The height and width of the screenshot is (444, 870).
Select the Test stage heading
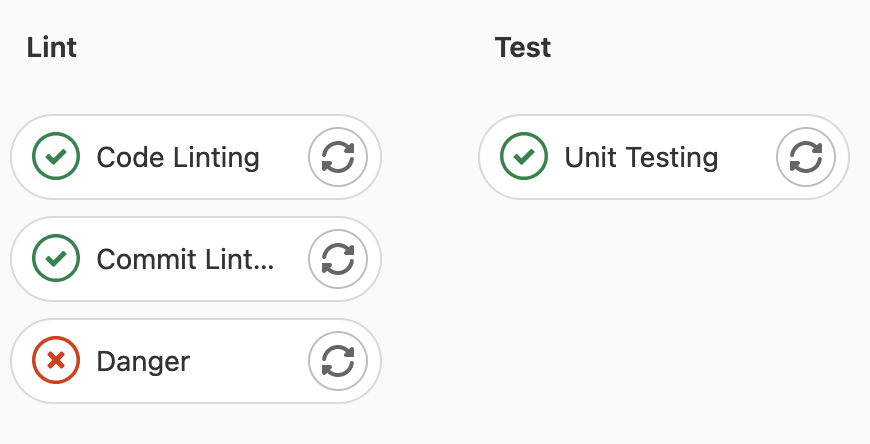[523, 47]
